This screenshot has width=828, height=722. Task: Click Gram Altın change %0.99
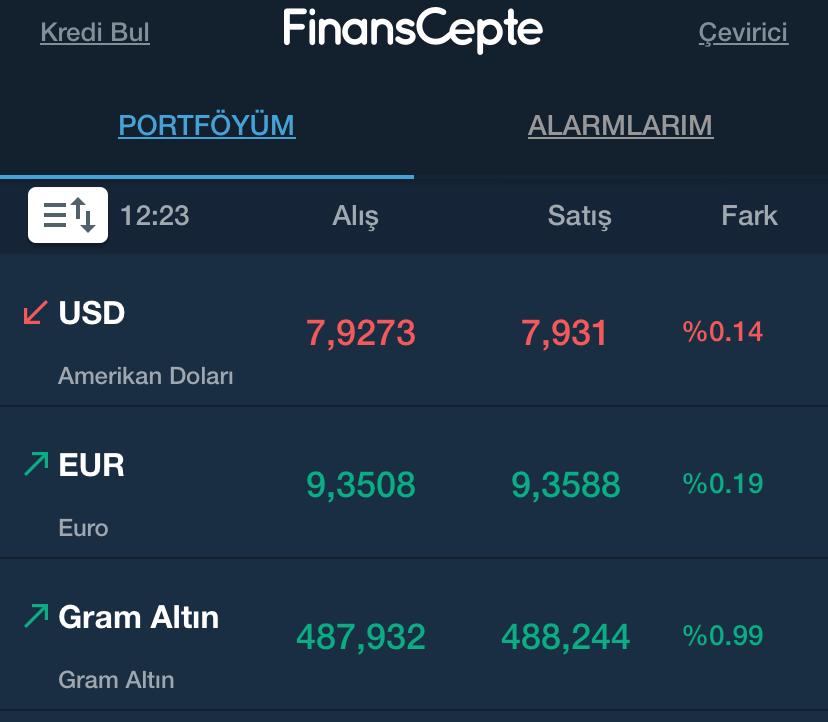pos(723,635)
